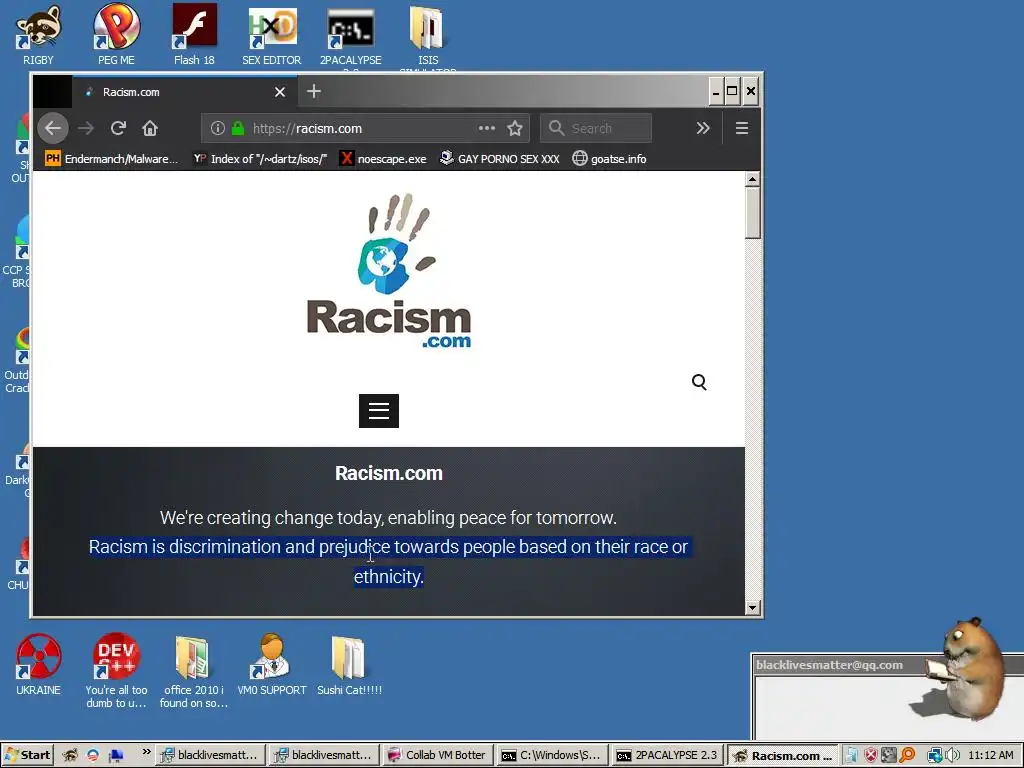Select the Racism.com tab
1024x768 pixels.
(x=184, y=92)
